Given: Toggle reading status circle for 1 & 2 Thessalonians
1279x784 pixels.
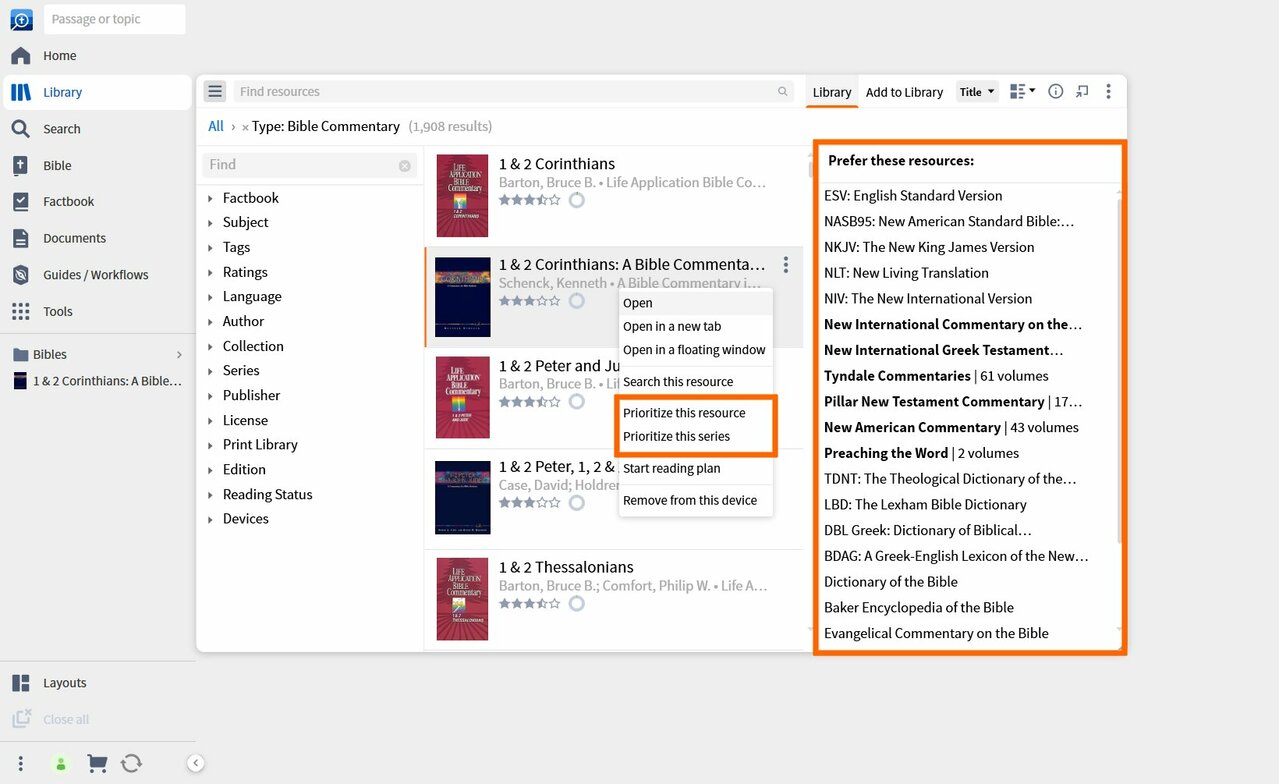Looking at the screenshot, I should click(x=576, y=604).
